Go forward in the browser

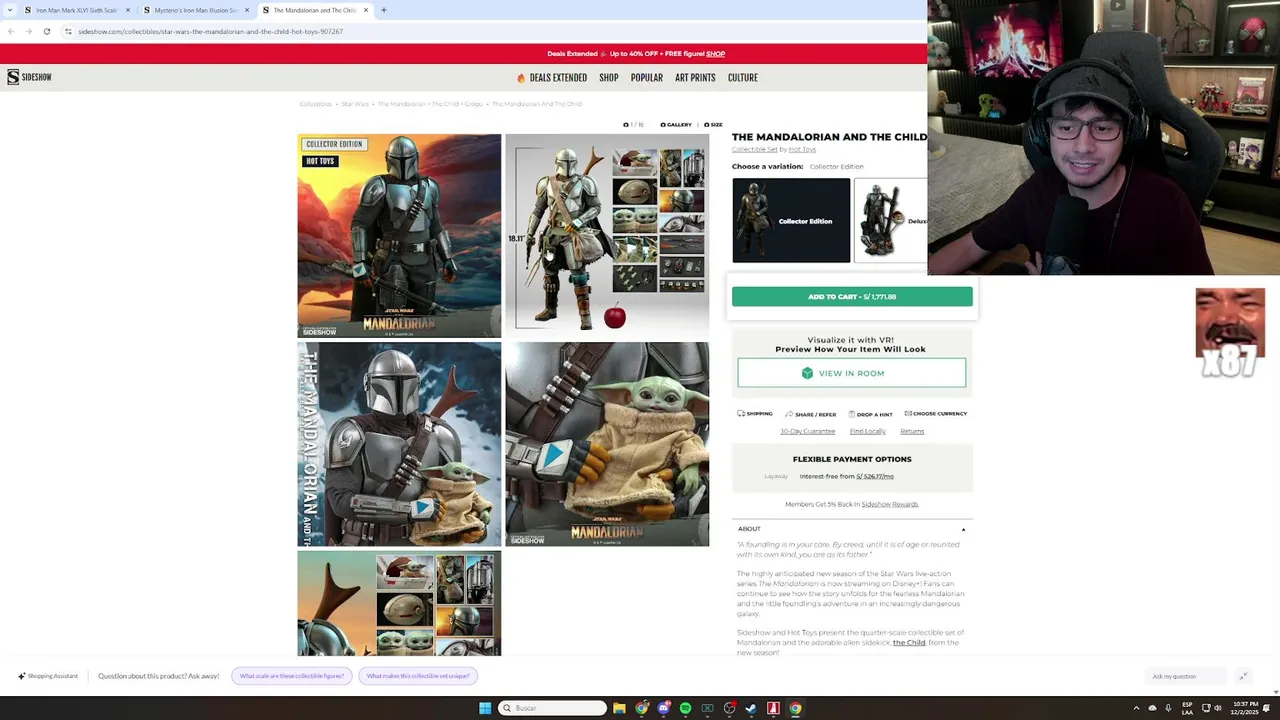pyautogui.click(x=28, y=31)
